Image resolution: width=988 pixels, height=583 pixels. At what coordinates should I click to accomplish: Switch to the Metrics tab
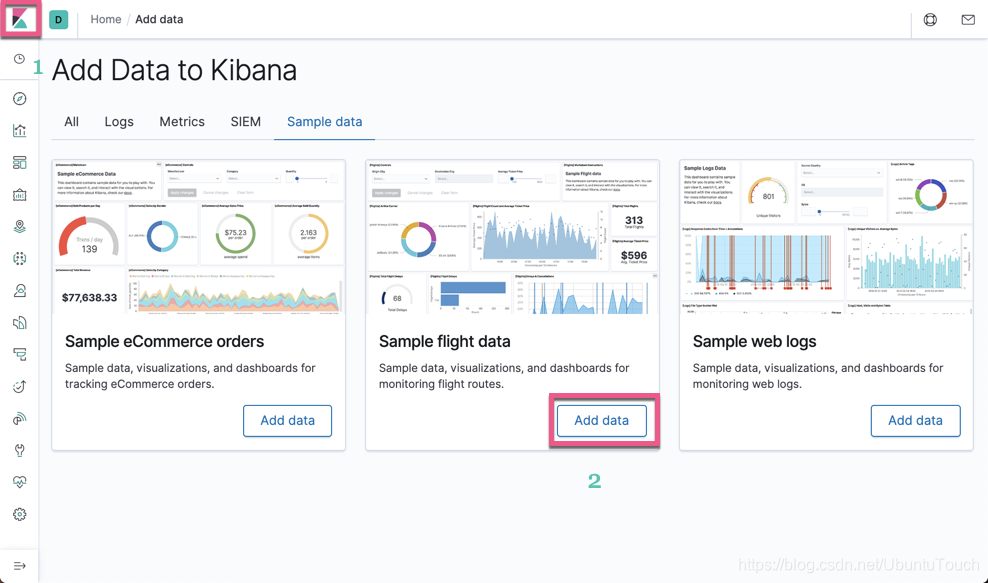tap(182, 122)
